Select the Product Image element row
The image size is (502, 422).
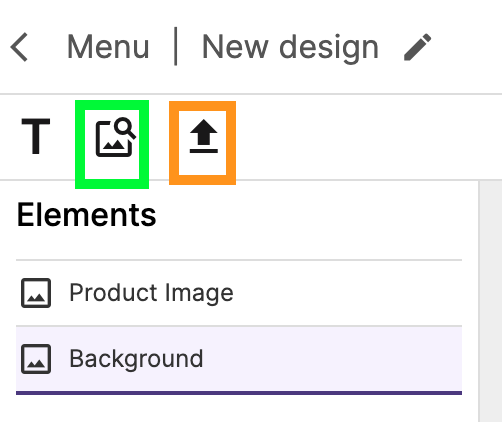click(239, 293)
